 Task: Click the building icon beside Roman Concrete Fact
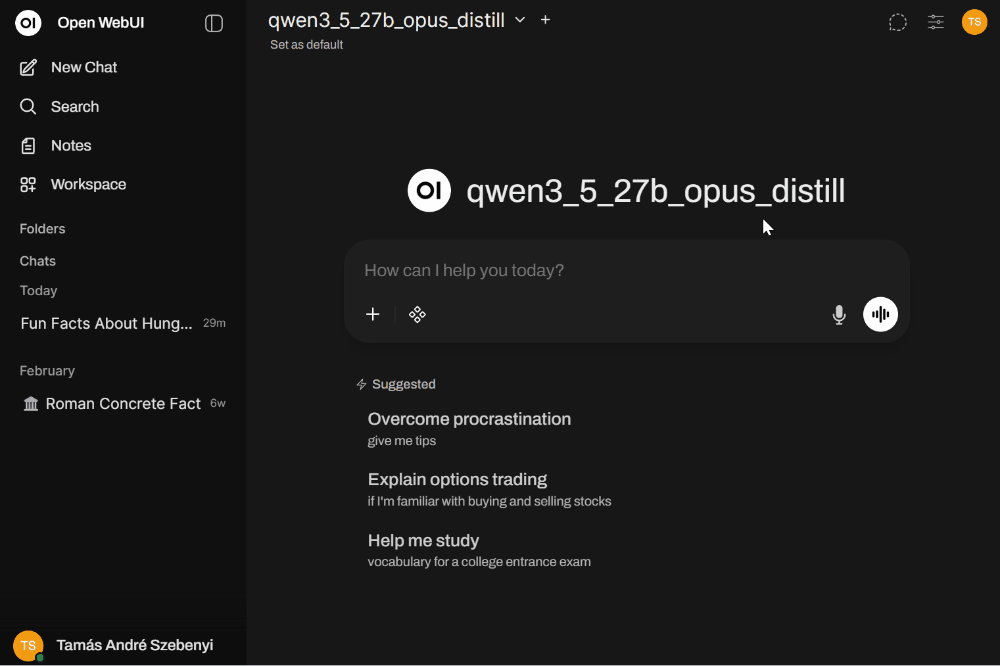(31, 404)
